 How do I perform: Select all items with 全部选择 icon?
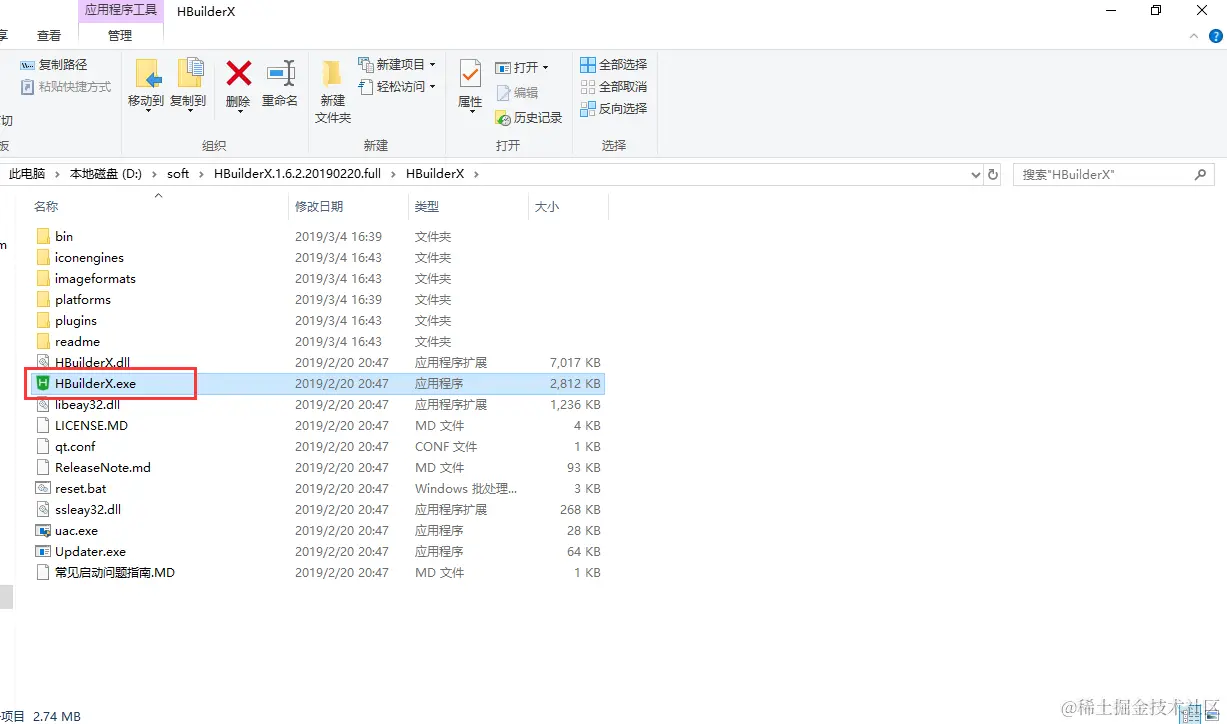click(x=613, y=64)
